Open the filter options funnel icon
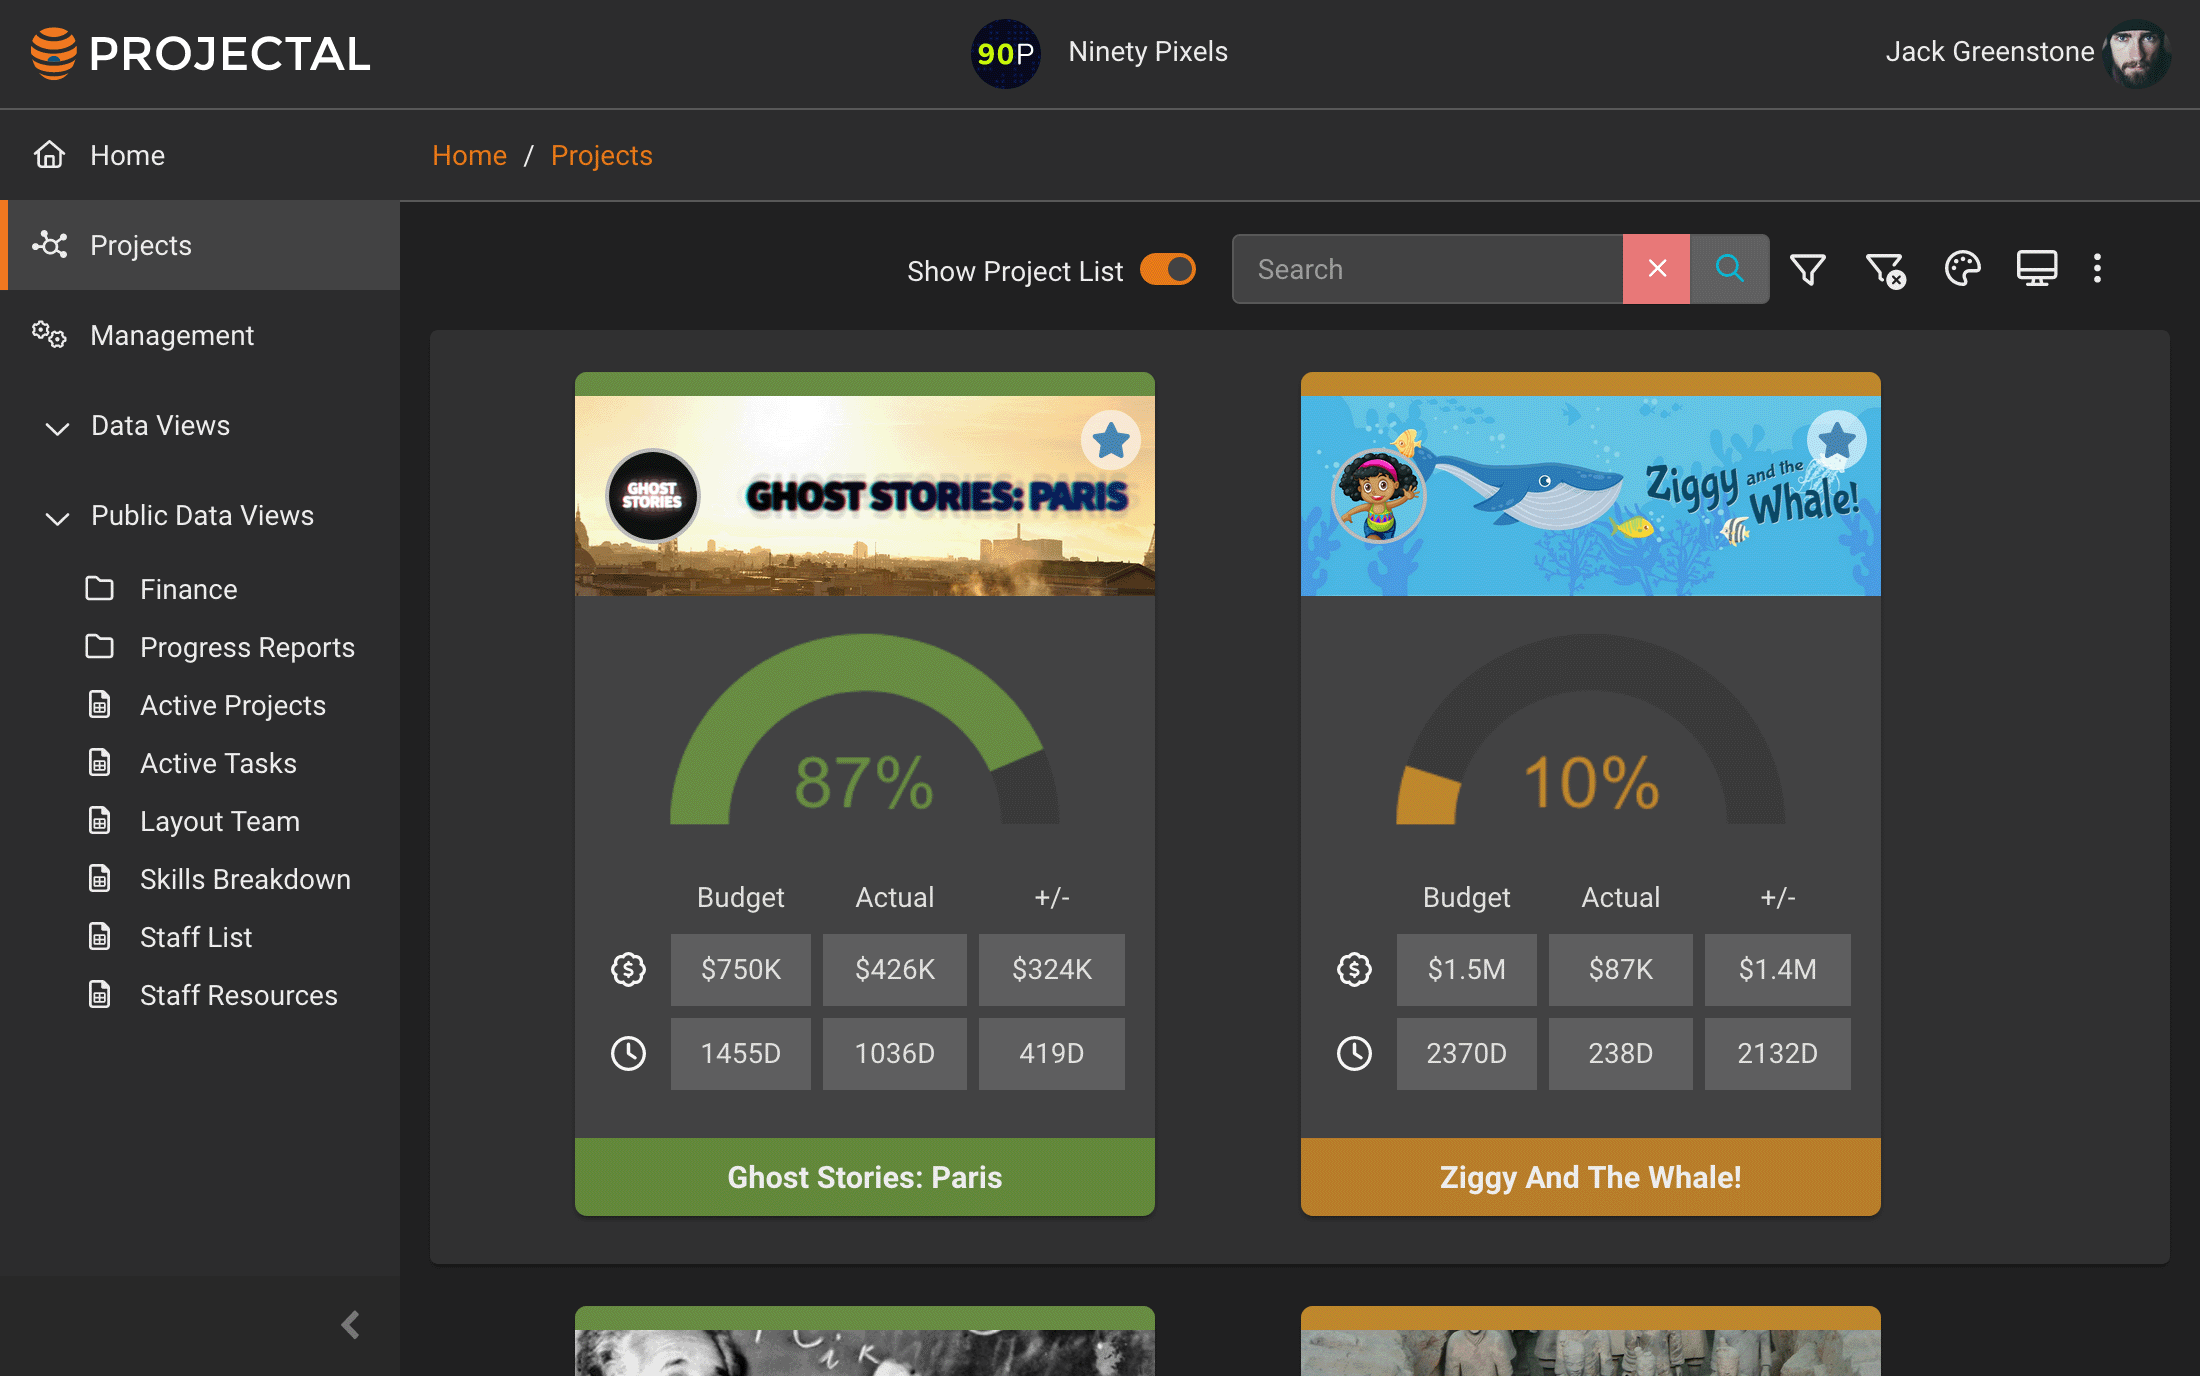This screenshot has width=2200, height=1376. [x=1808, y=268]
